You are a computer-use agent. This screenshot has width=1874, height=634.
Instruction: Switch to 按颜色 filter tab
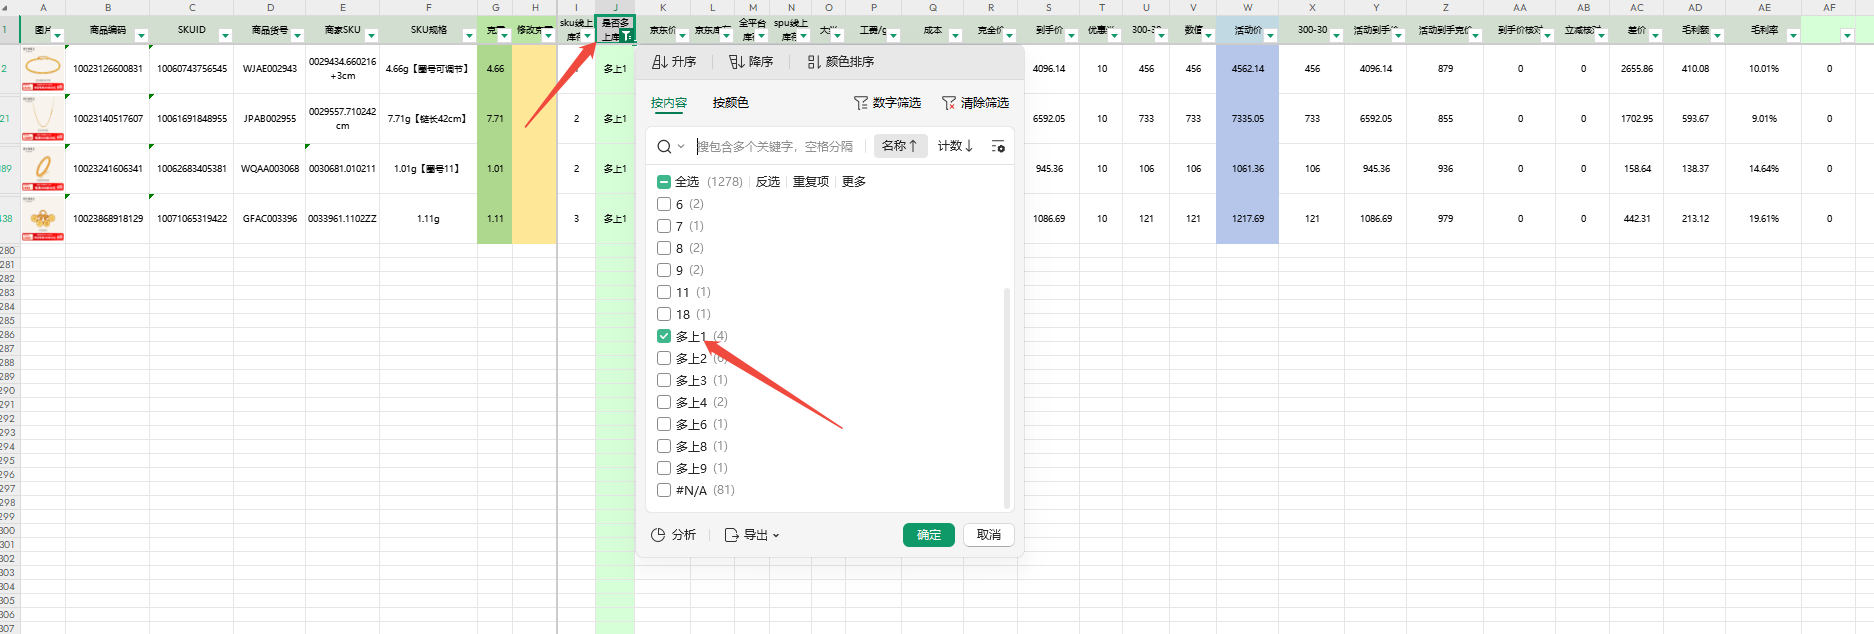pos(730,103)
